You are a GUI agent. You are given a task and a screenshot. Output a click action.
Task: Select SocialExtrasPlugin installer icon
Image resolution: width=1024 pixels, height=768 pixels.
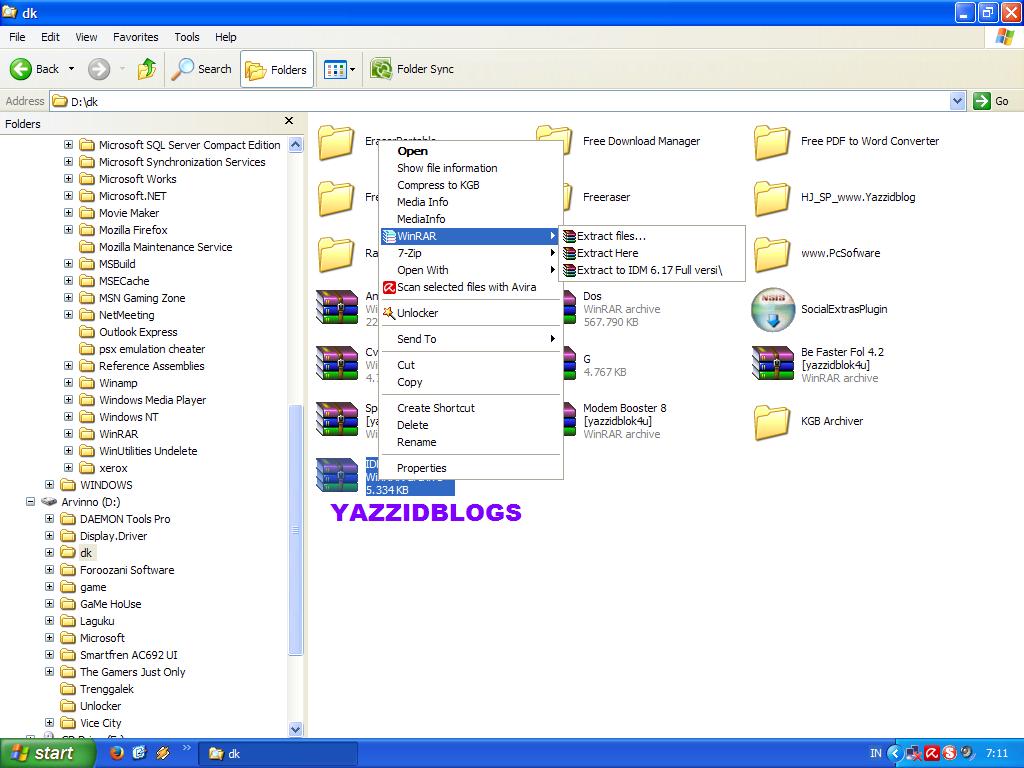tap(773, 310)
